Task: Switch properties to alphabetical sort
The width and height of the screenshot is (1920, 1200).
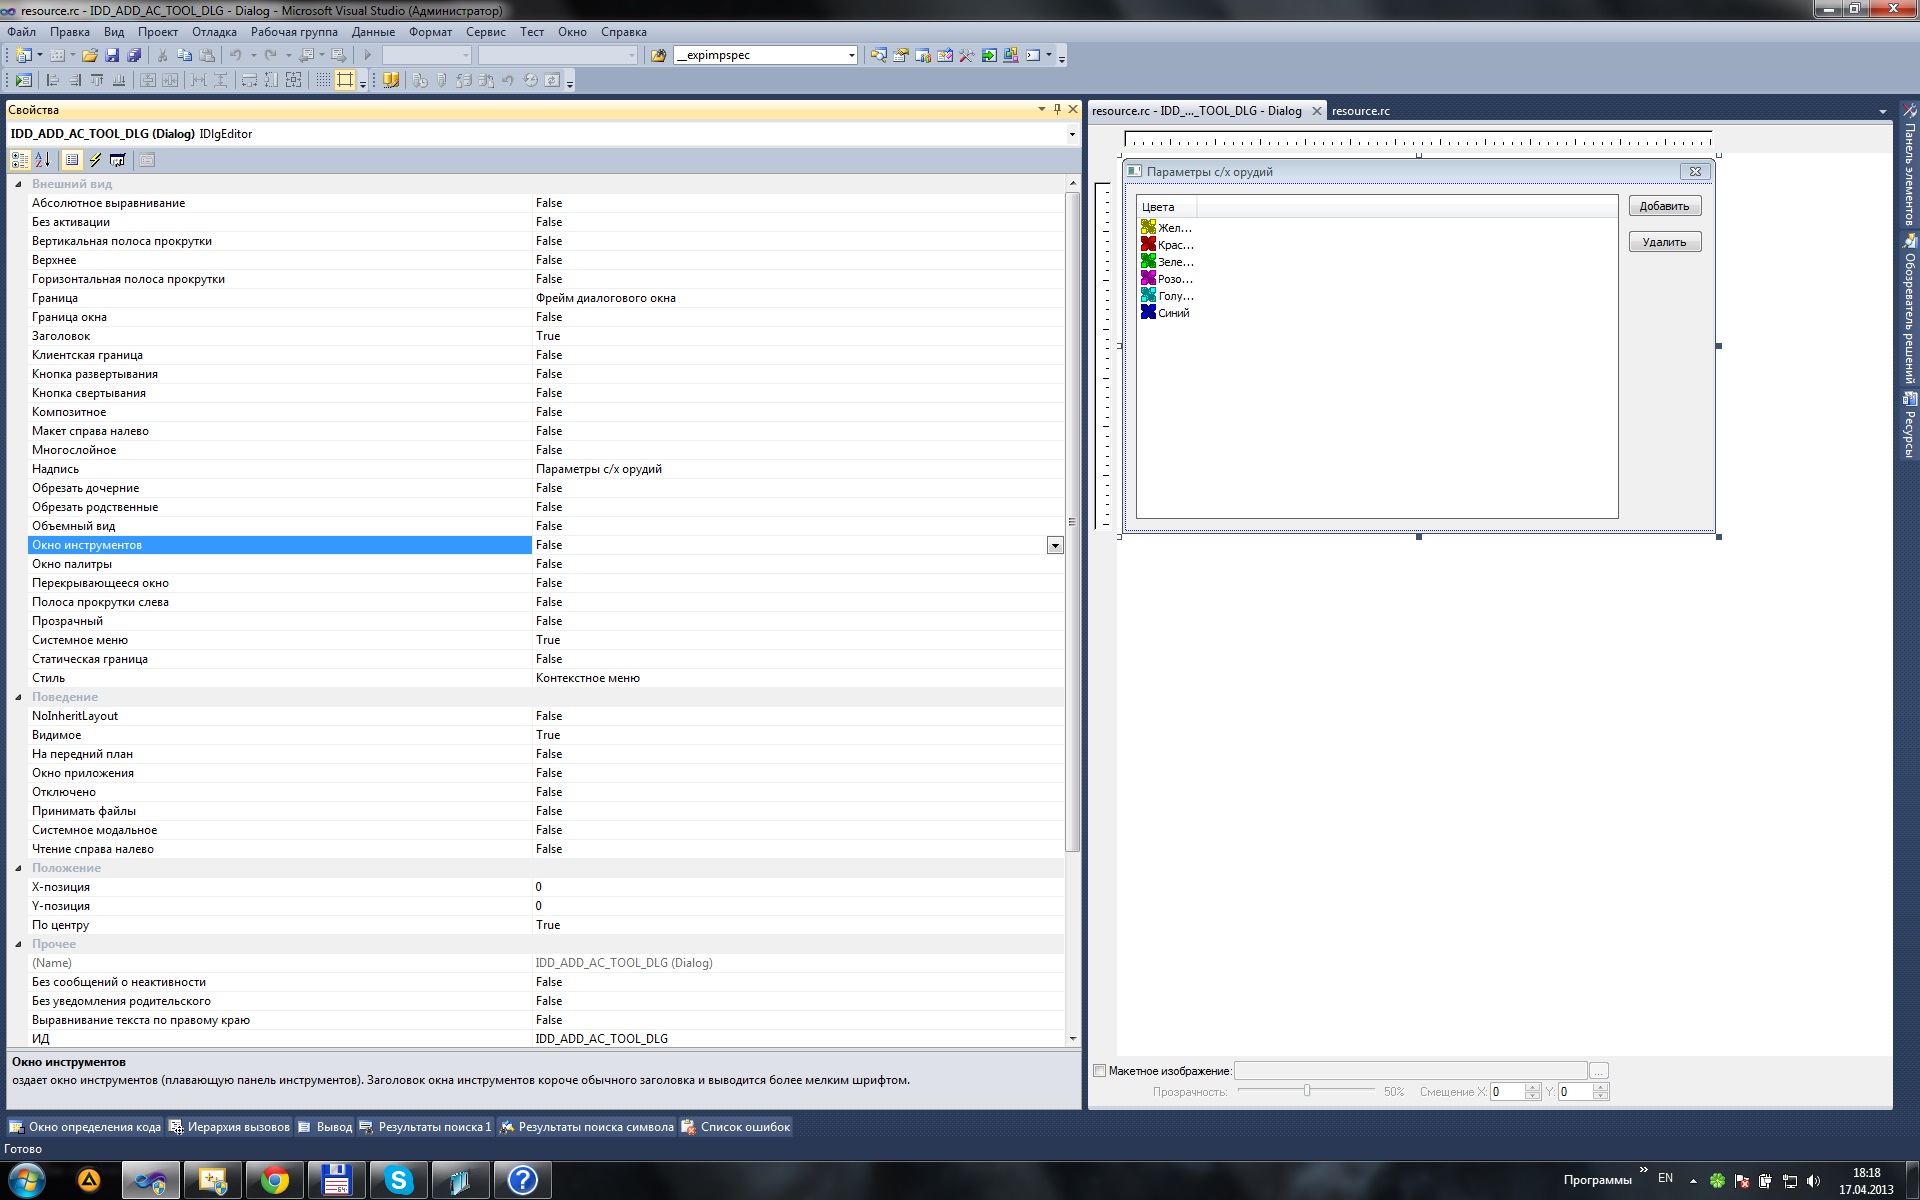Action: [43, 160]
